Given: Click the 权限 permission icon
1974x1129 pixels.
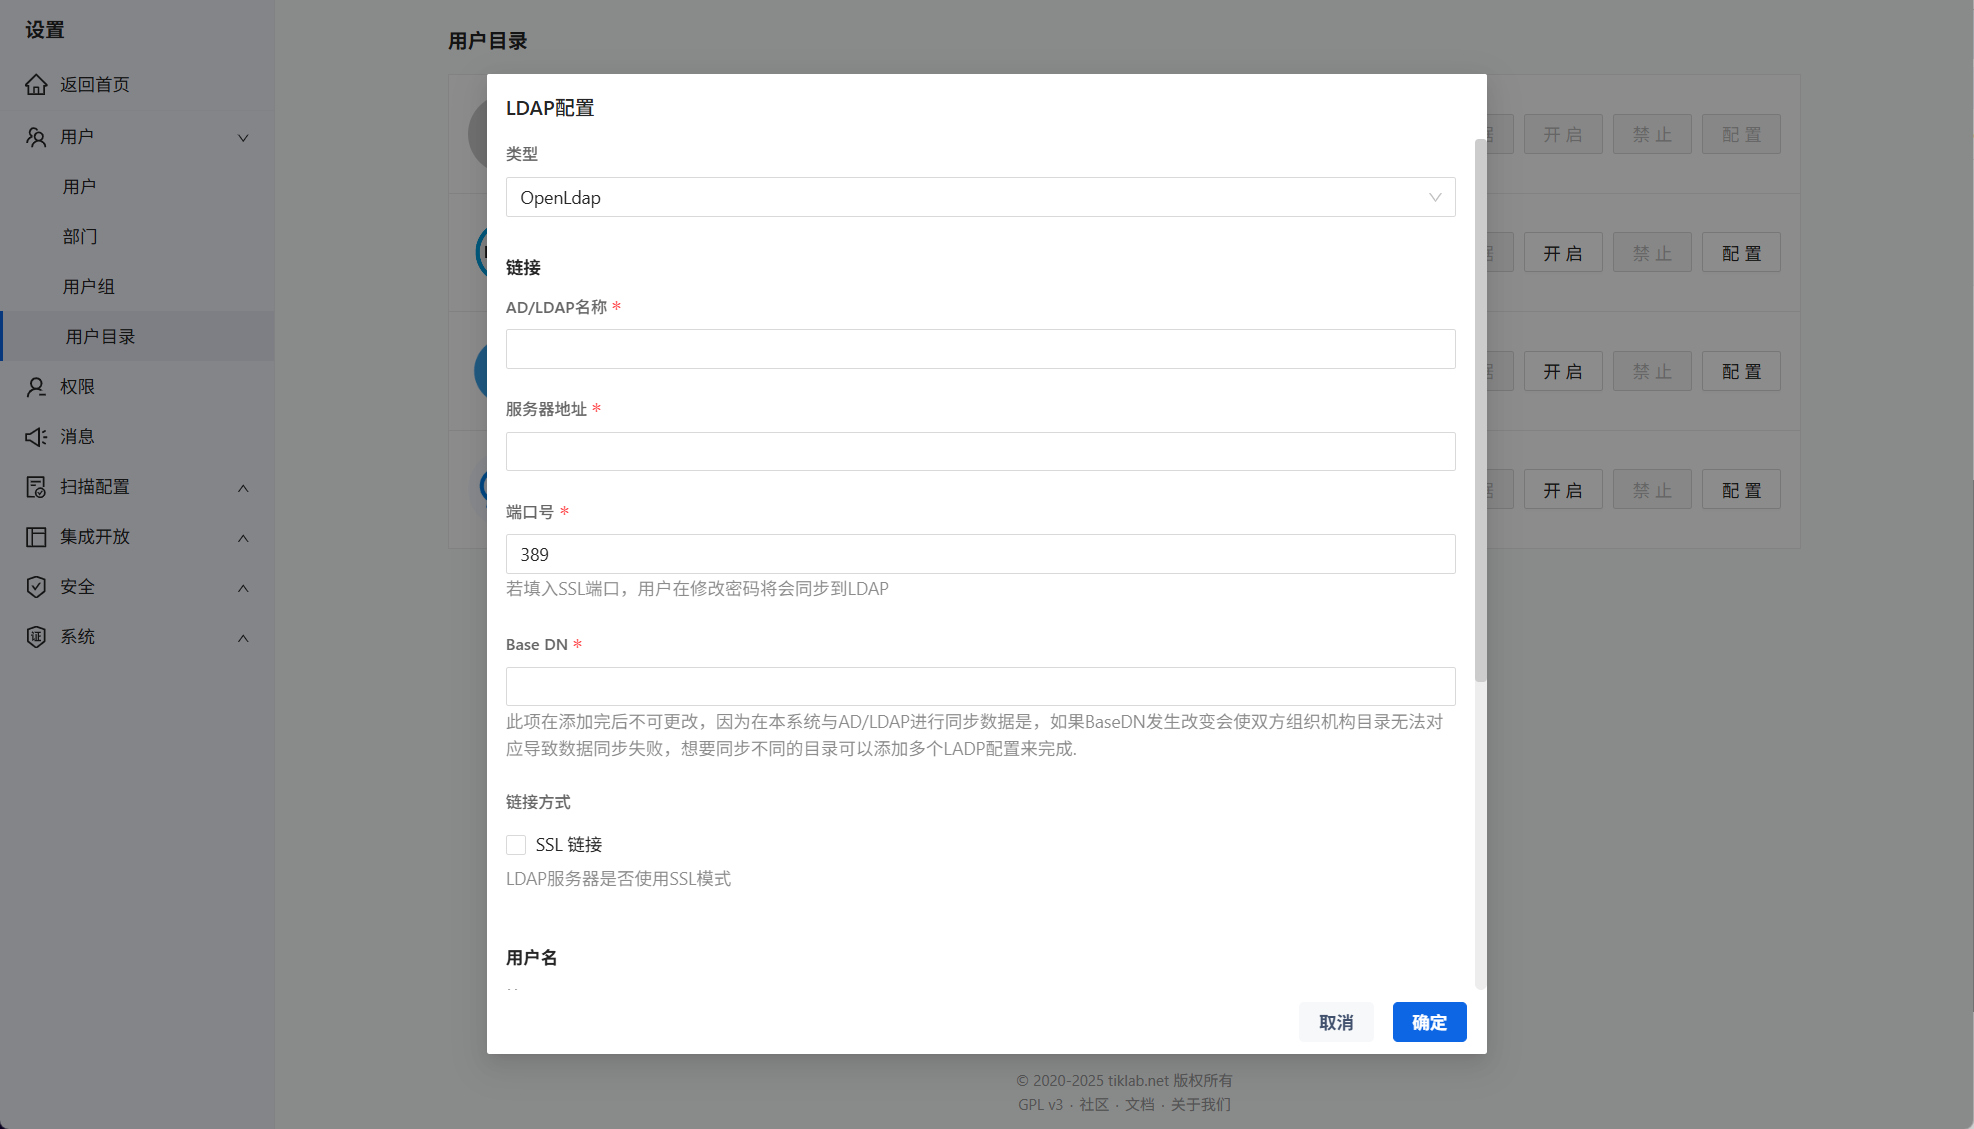Looking at the screenshot, I should (x=36, y=387).
